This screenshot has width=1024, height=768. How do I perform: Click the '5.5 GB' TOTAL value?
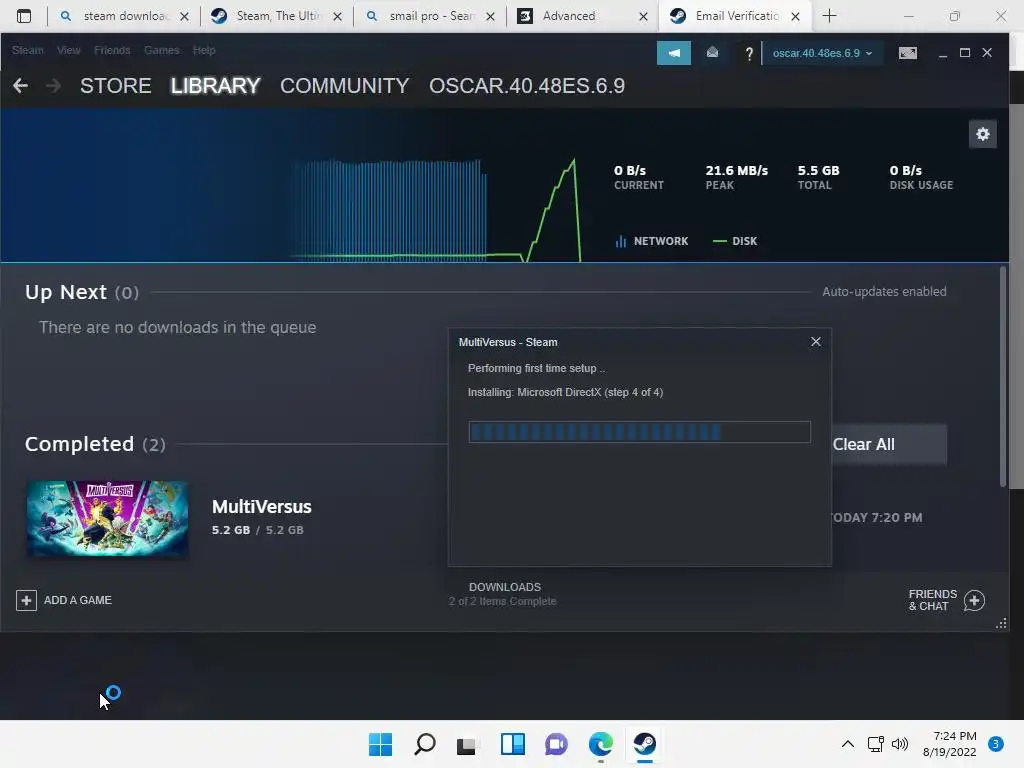point(818,170)
